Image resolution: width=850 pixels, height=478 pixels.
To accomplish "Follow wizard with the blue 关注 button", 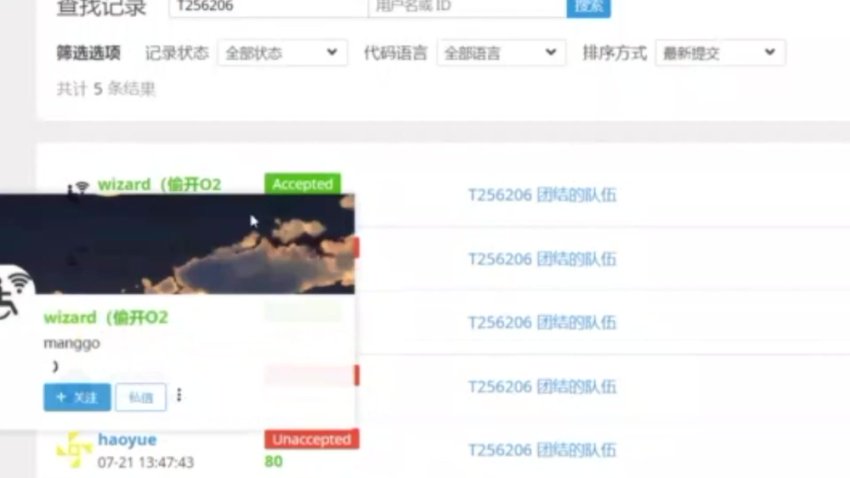I will click(x=77, y=397).
